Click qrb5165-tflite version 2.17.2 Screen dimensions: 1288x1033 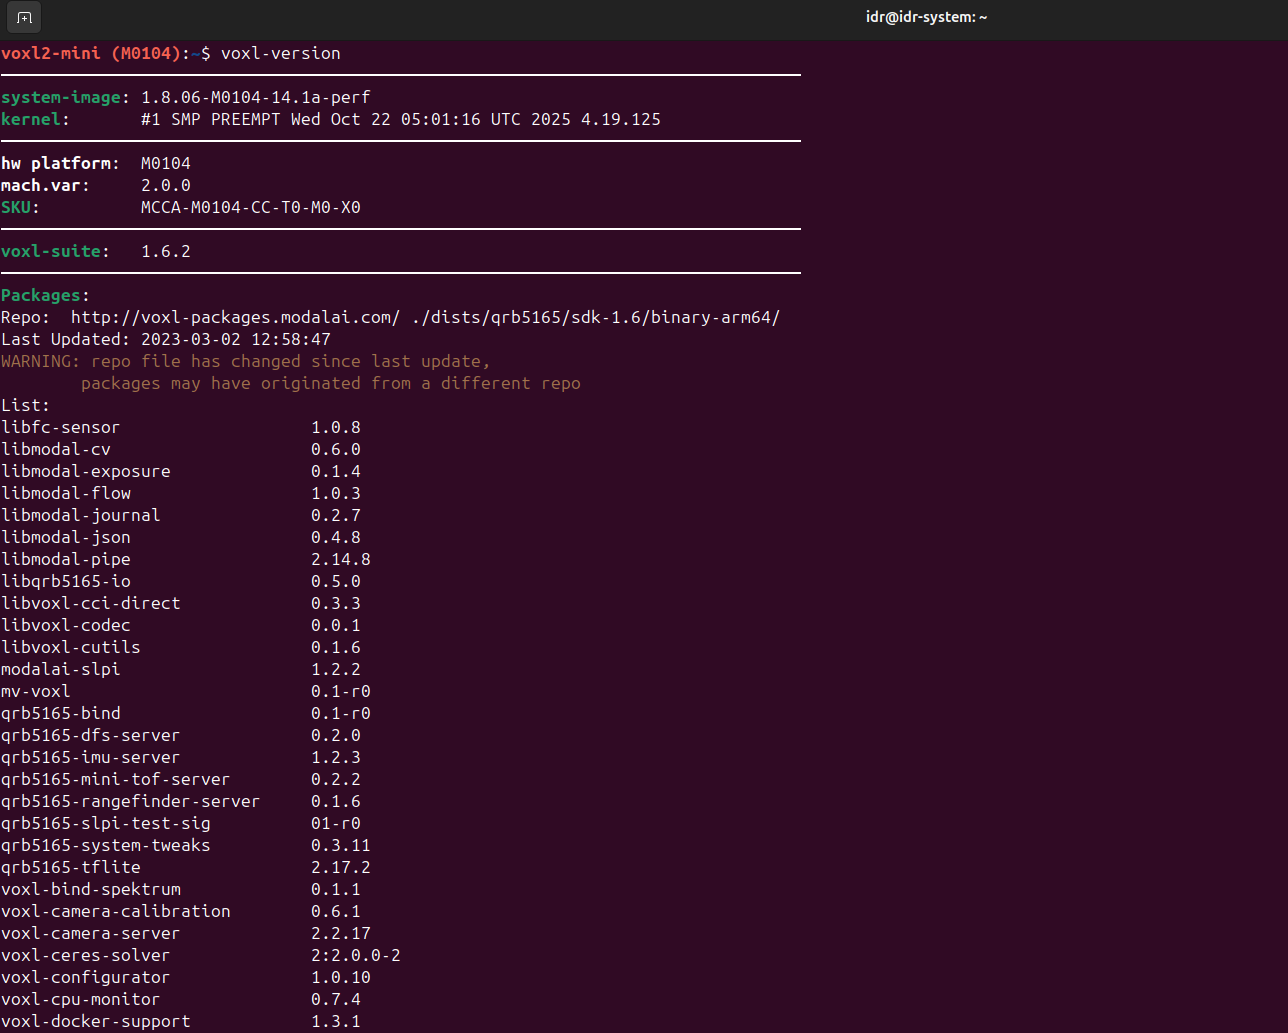coord(340,867)
